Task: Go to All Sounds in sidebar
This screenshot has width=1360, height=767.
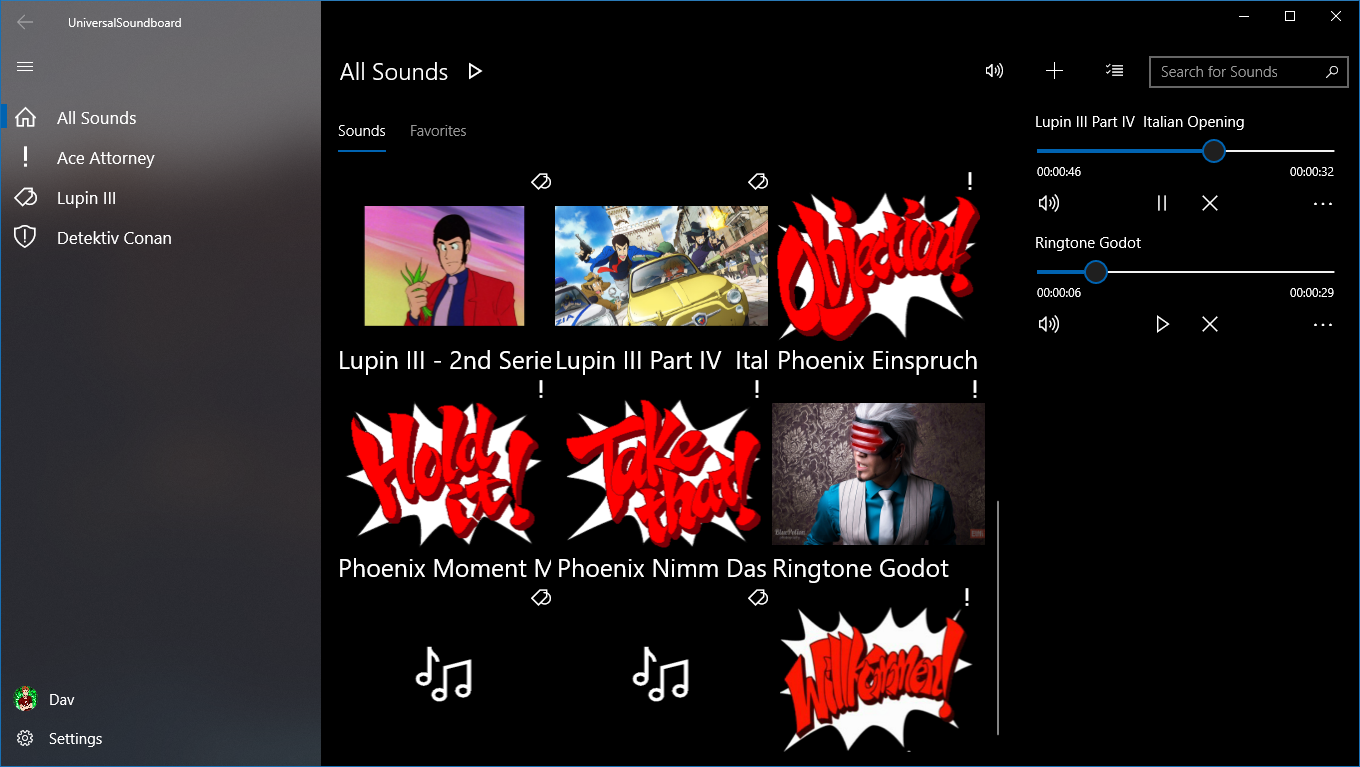Action: pyautogui.click(x=160, y=118)
